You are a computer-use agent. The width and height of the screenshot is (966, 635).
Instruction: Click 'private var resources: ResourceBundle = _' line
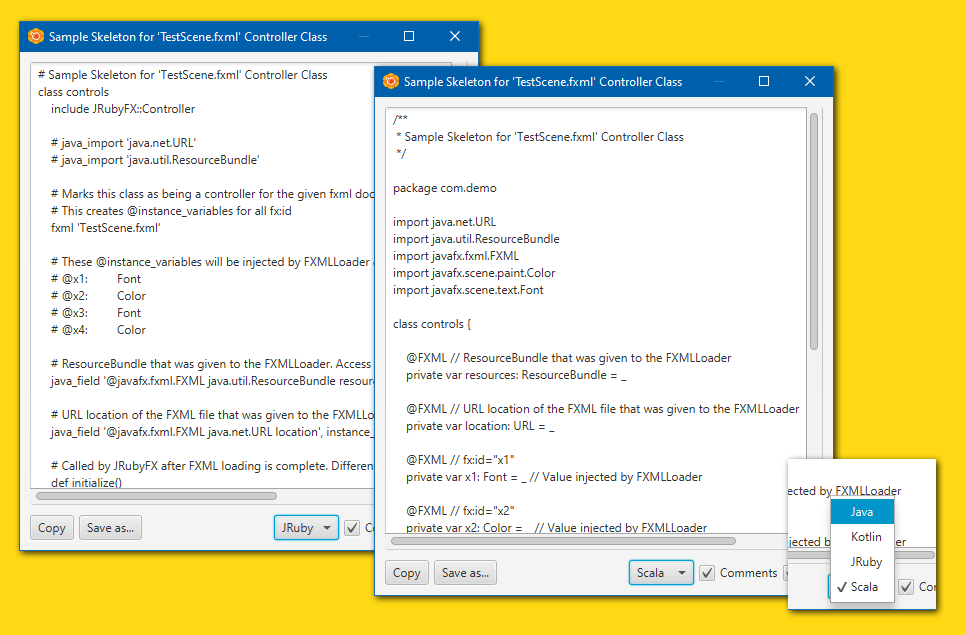pyautogui.click(x=516, y=375)
